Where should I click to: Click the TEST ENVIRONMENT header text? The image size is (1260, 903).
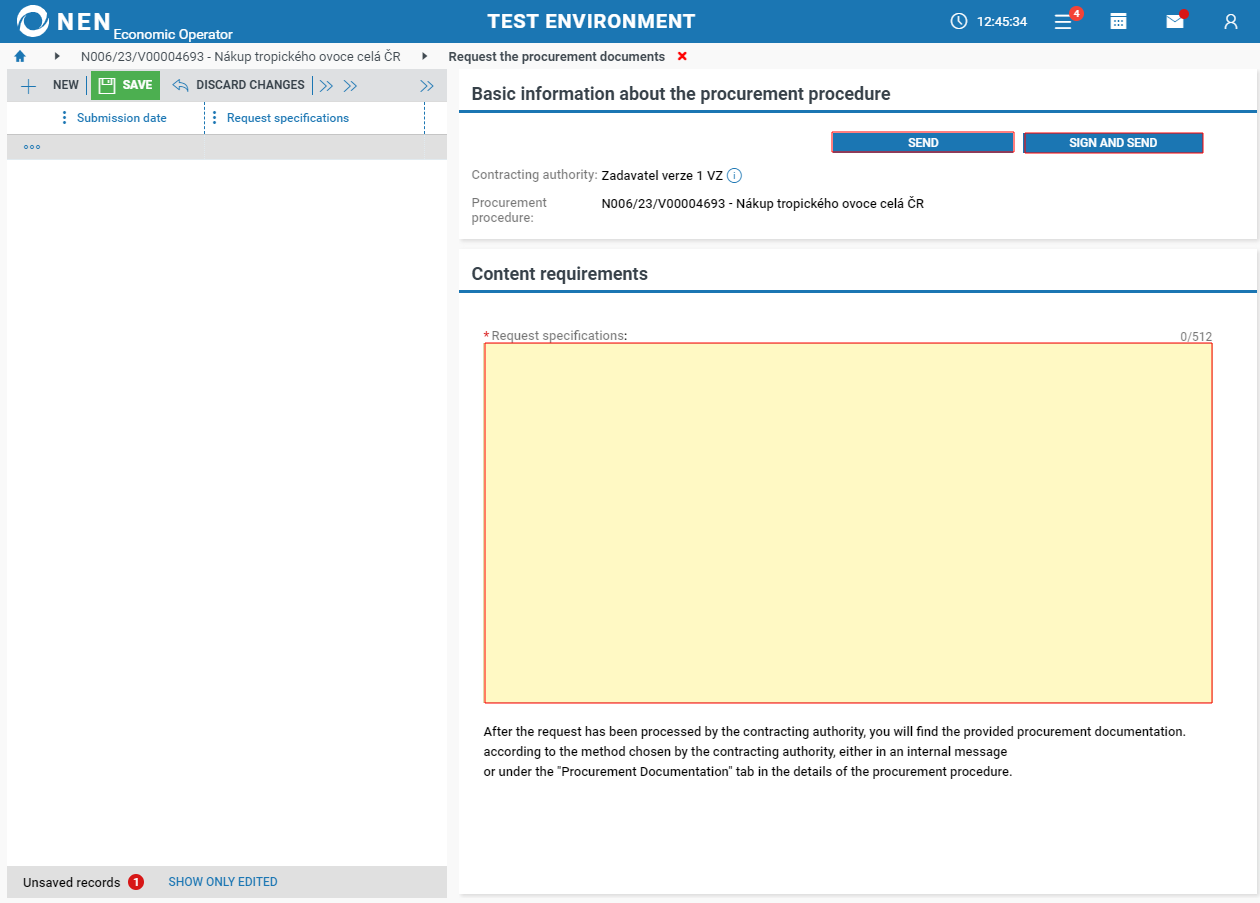coord(591,21)
